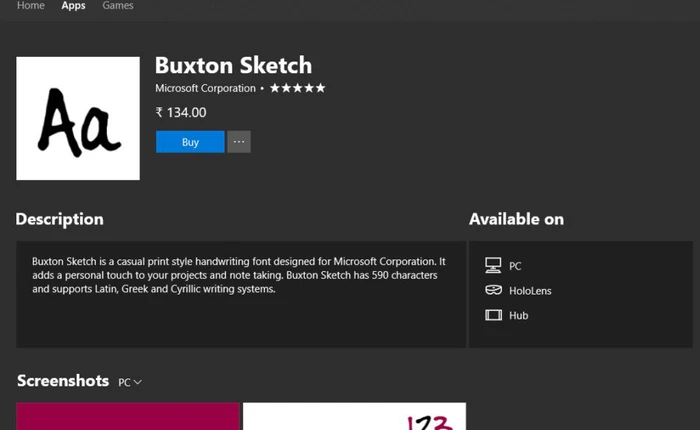The height and width of the screenshot is (430, 700).
Task: Expand the Screenshots PC platform dropdown
Action: (130, 382)
